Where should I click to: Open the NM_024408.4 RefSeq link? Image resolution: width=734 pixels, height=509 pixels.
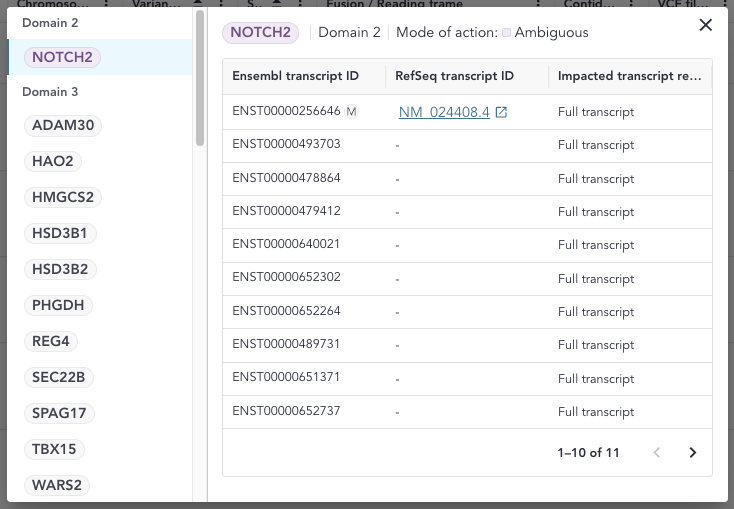pyautogui.click(x=444, y=112)
